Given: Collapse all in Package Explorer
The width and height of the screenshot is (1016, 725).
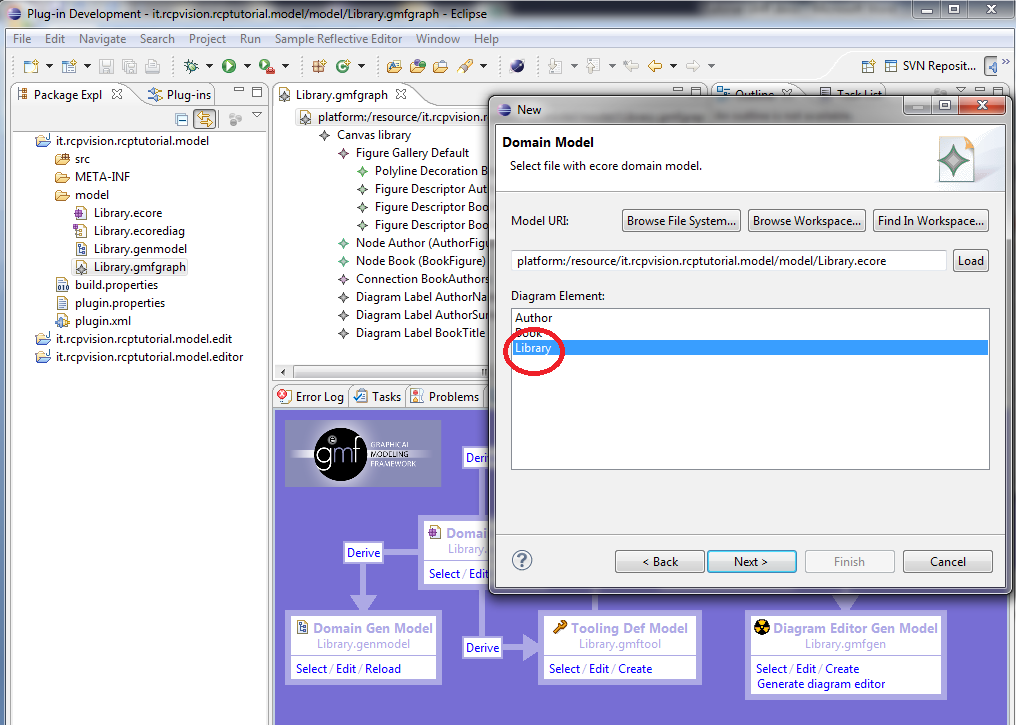Looking at the screenshot, I should 182,119.
